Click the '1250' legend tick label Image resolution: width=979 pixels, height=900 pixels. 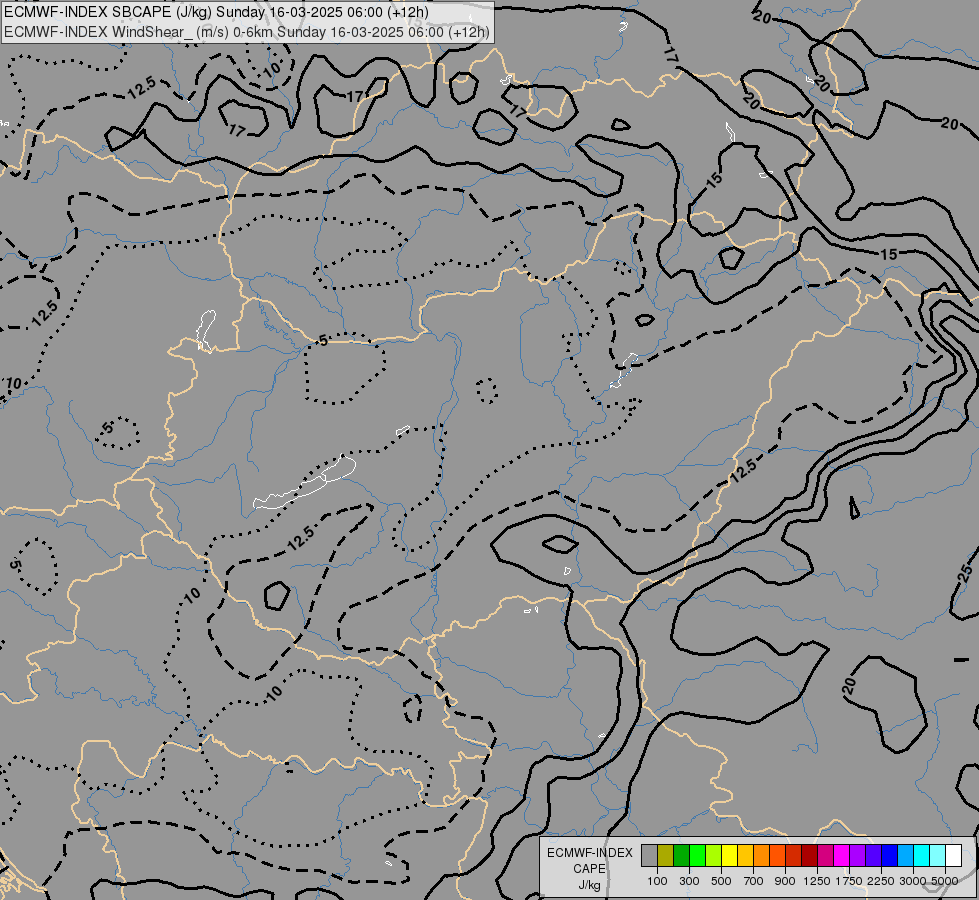tap(817, 881)
